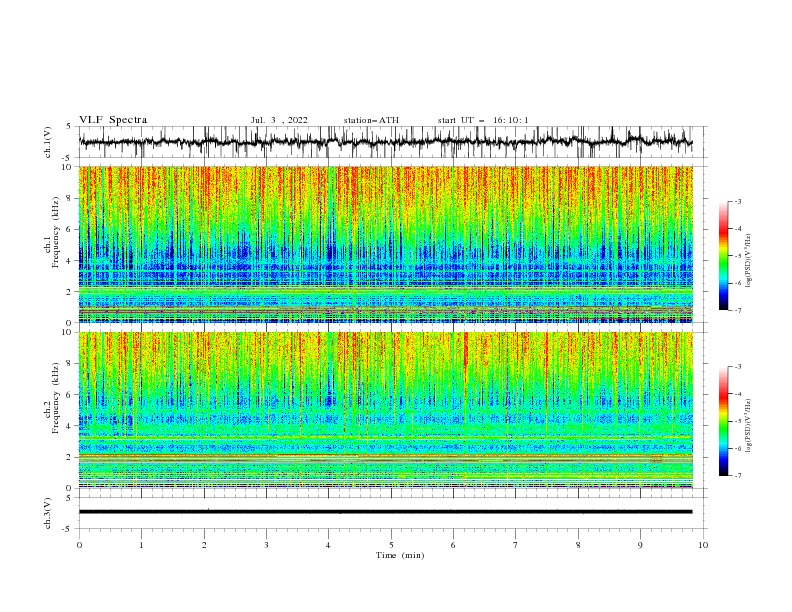Click the time-axis tick label "7"
Viewport: 792px width, 612px height.
[516, 545]
